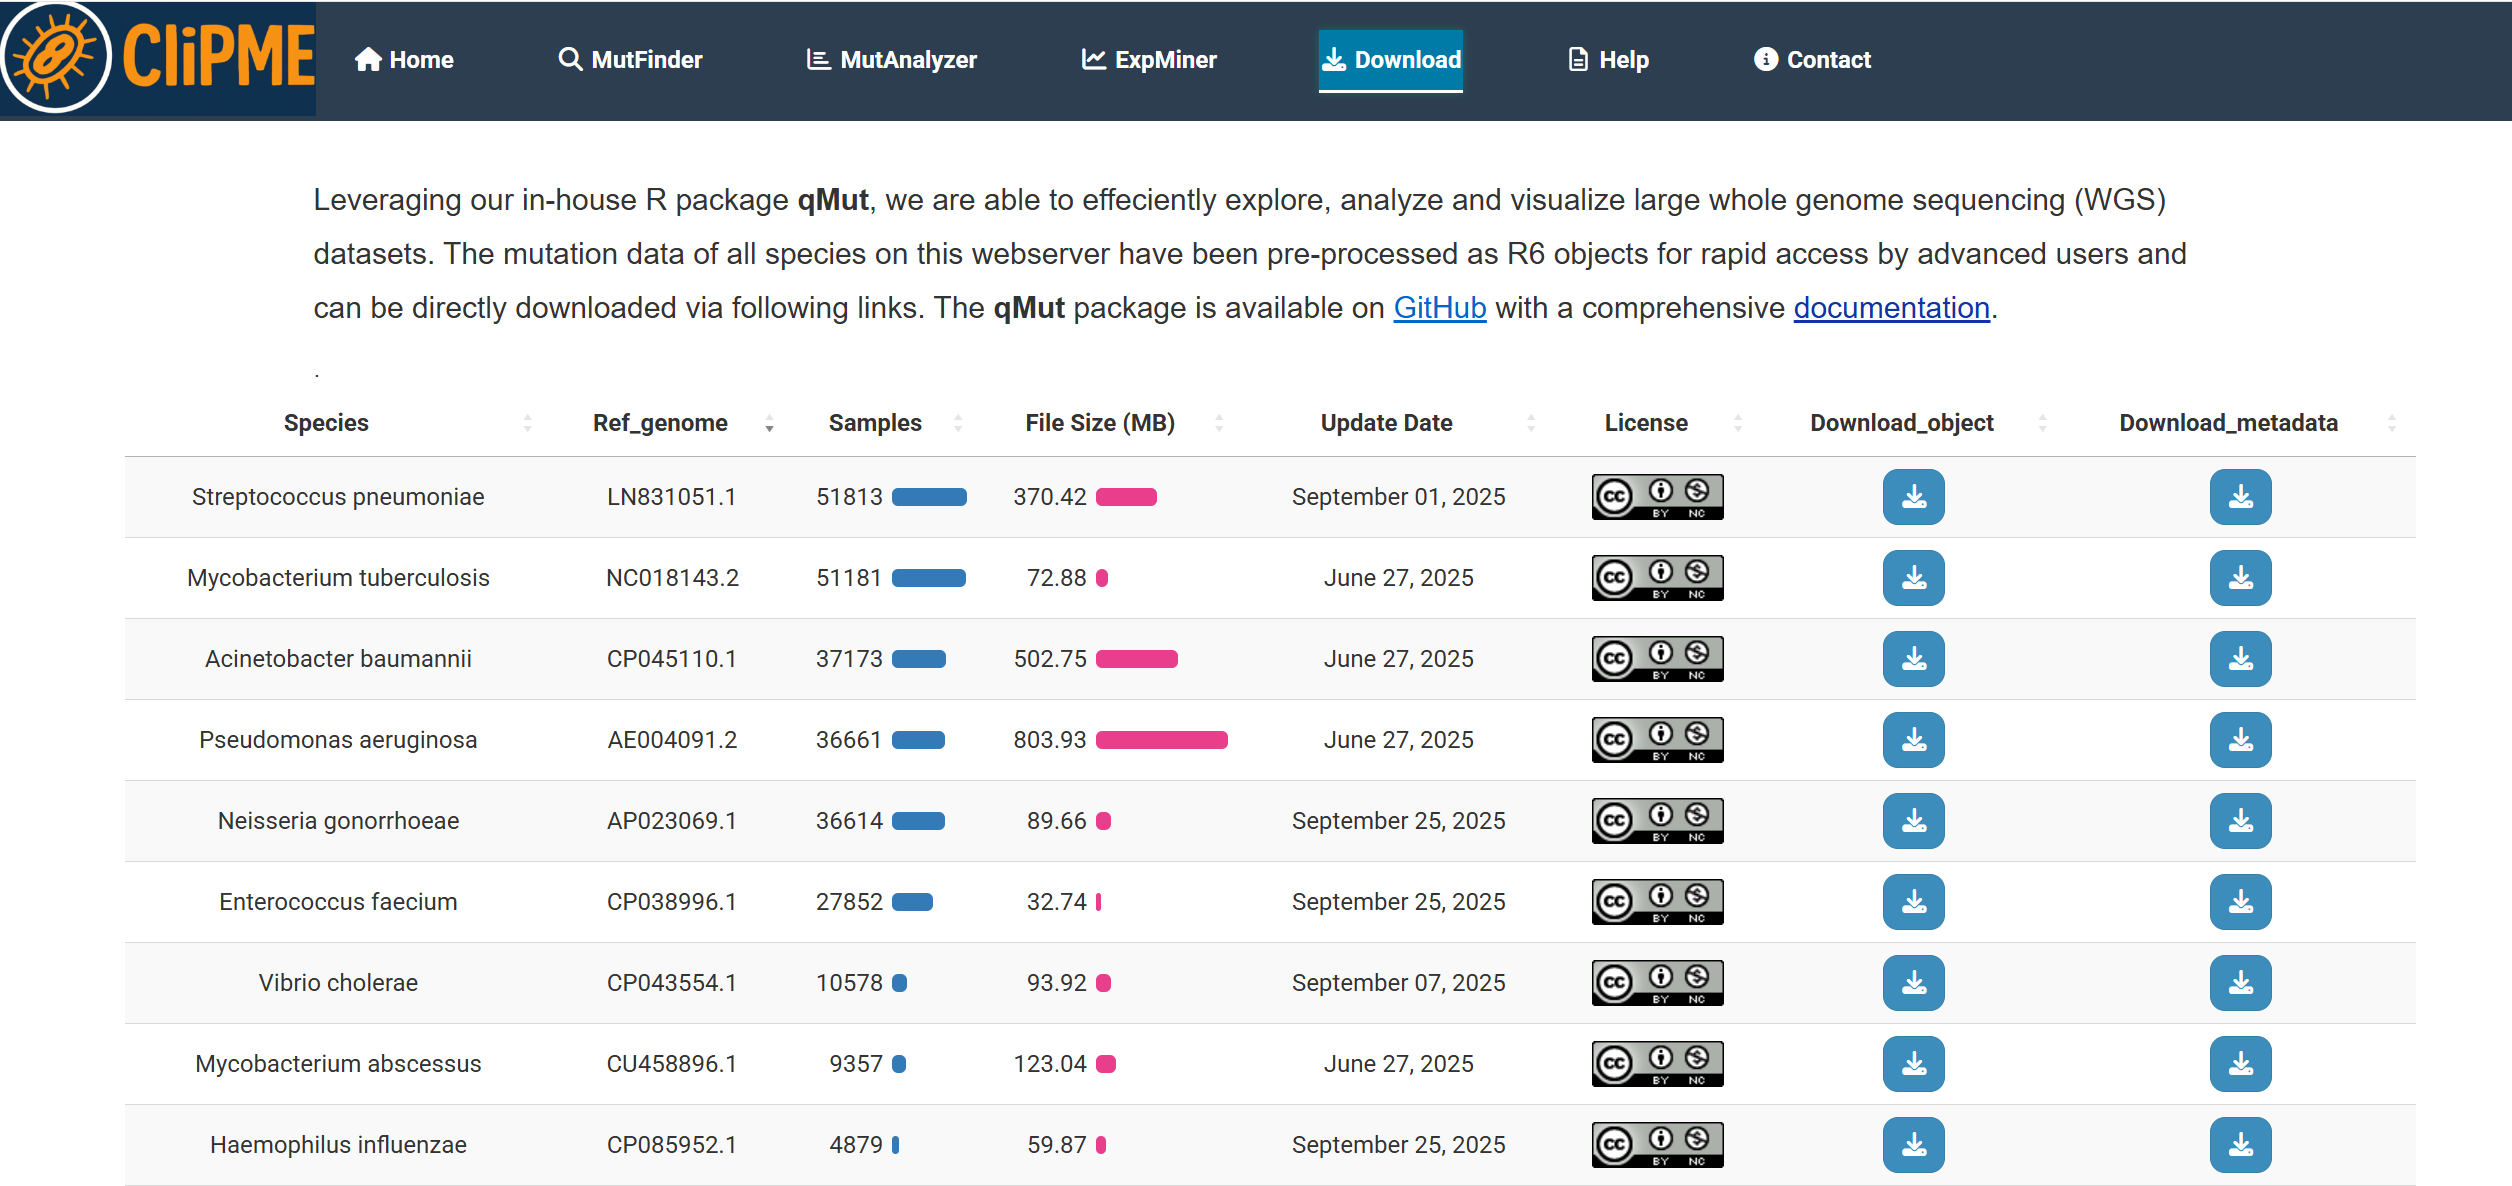Image resolution: width=2512 pixels, height=1186 pixels.
Task: Download Vibrio cholerae metadata file
Action: pos(2240,983)
